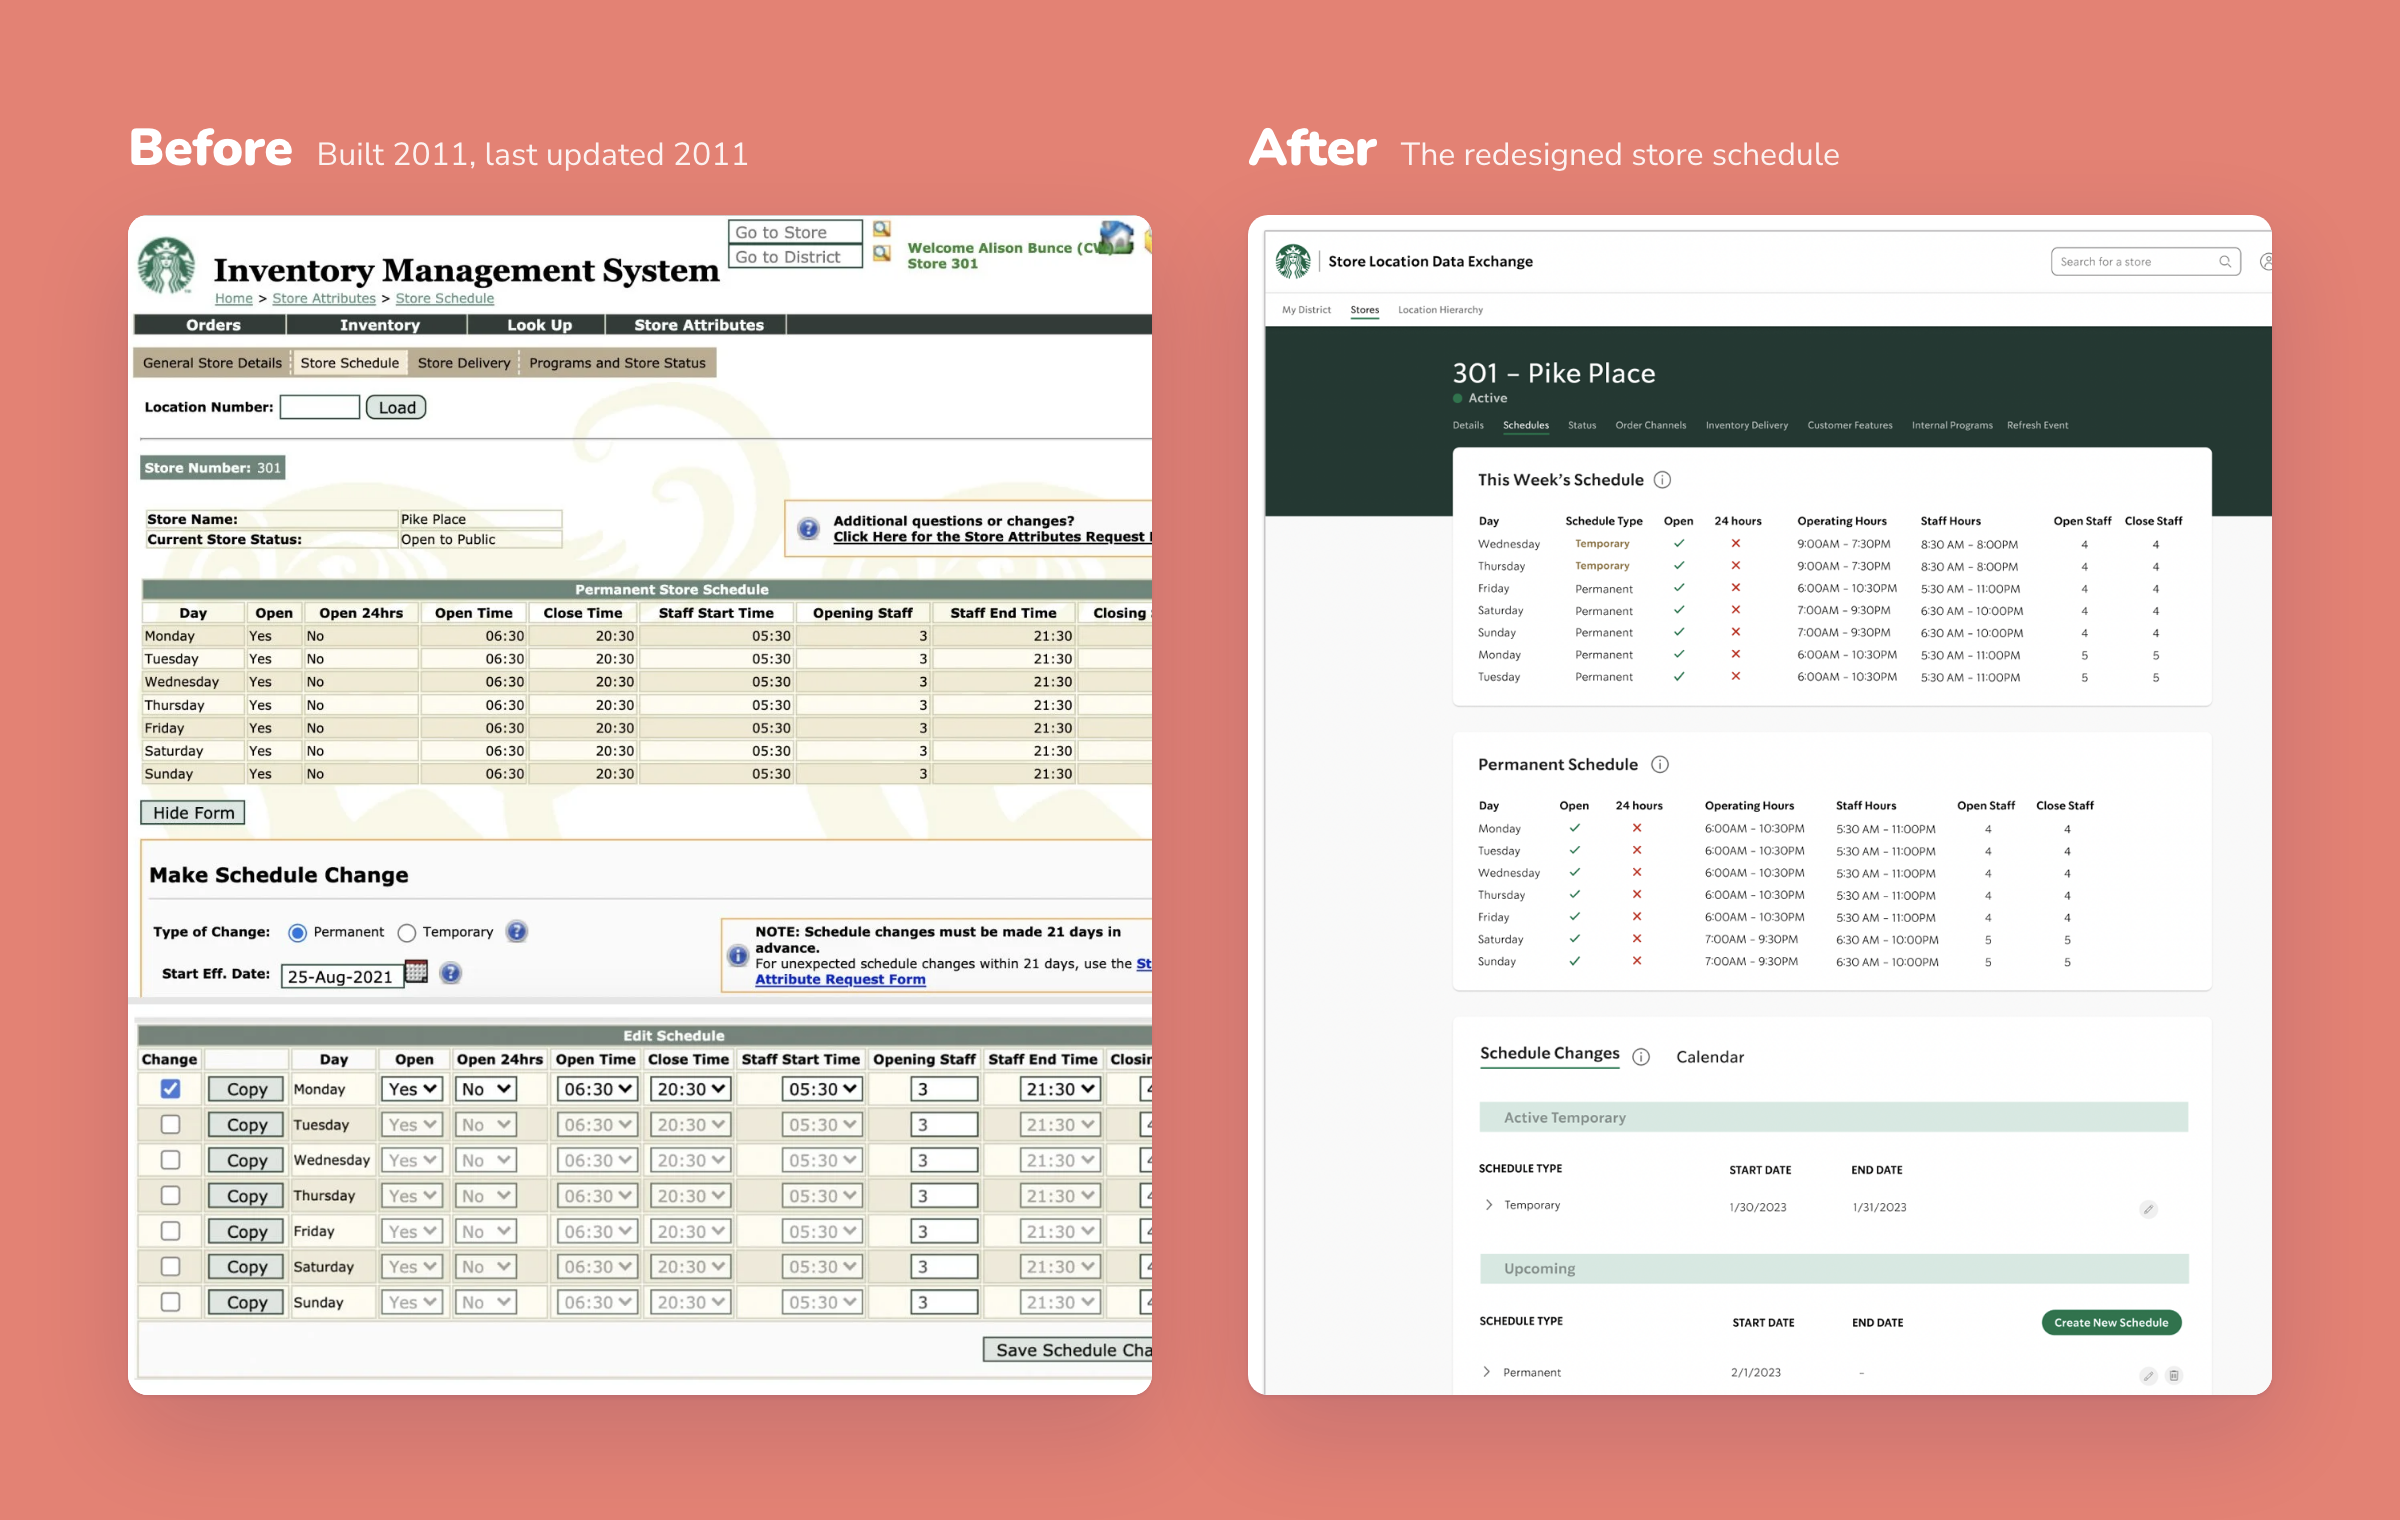Expand the upcoming Permanent schedule row chevron
2400x1520 pixels.
(x=1487, y=1372)
